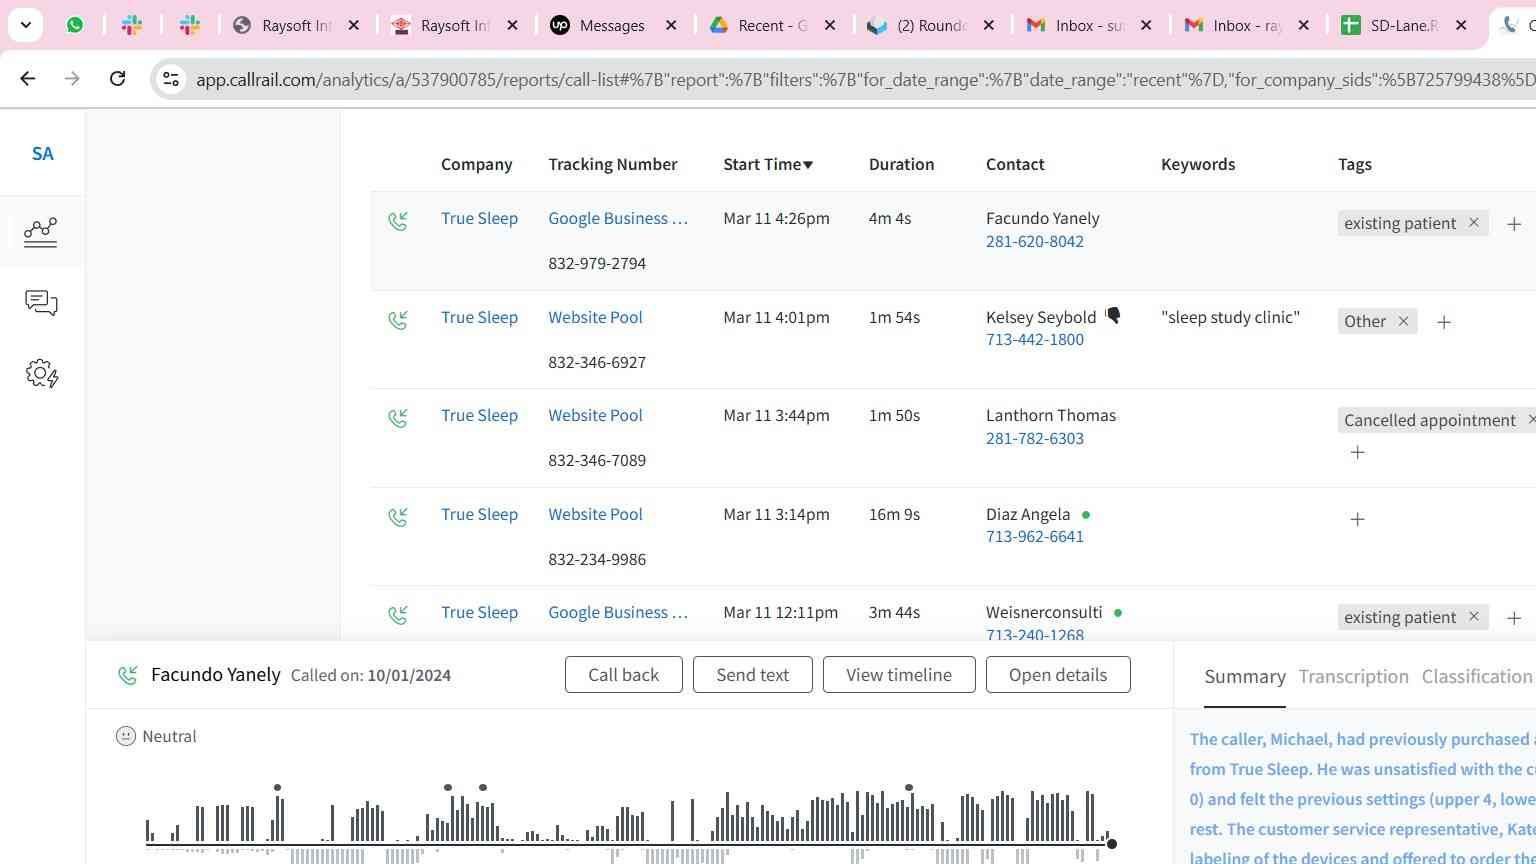
Task: Open Google Business tracking number in Facundo row
Action: pyautogui.click(x=618, y=219)
